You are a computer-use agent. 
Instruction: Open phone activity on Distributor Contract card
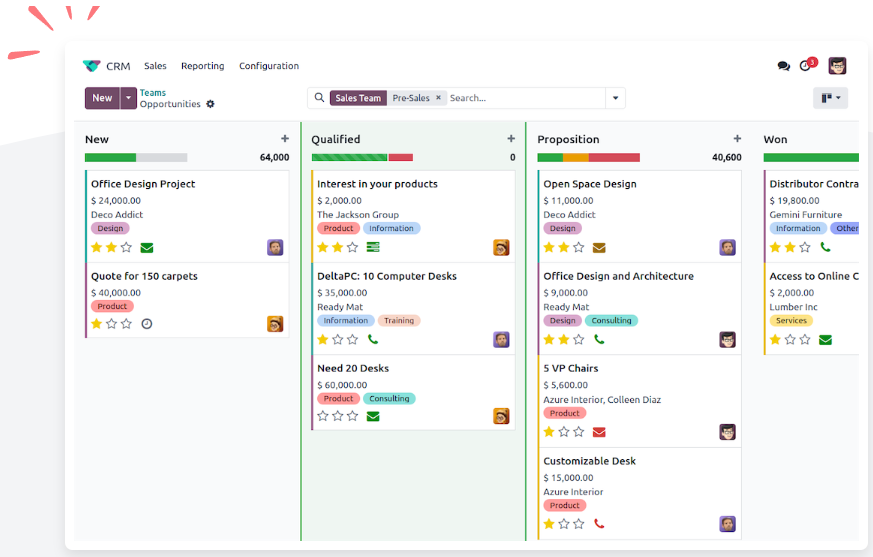point(826,247)
